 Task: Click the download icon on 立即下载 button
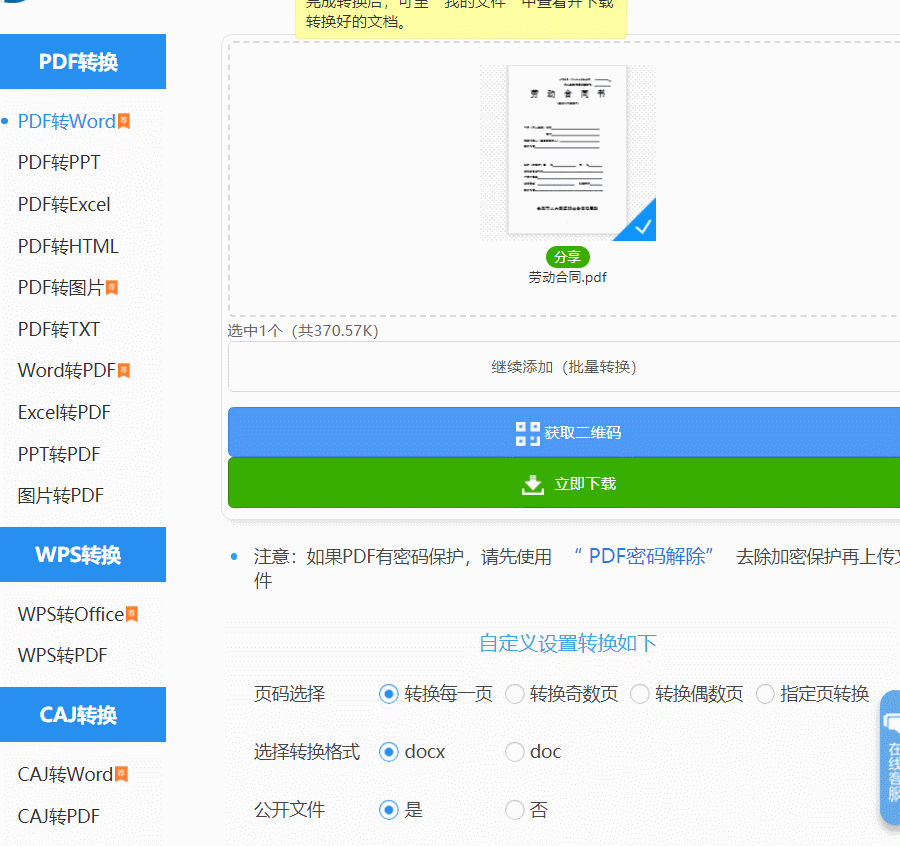click(x=532, y=483)
